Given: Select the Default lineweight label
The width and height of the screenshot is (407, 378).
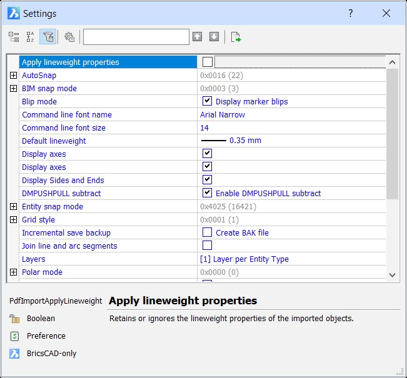Looking at the screenshot, I should tap(54, 141).
